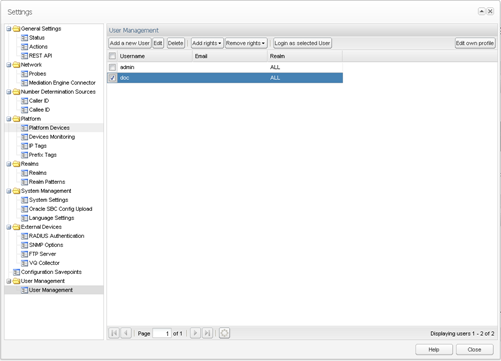This screenshot has width=501, height=361.
Task: Select VQ Collector
Action: (x=44, y=263)
